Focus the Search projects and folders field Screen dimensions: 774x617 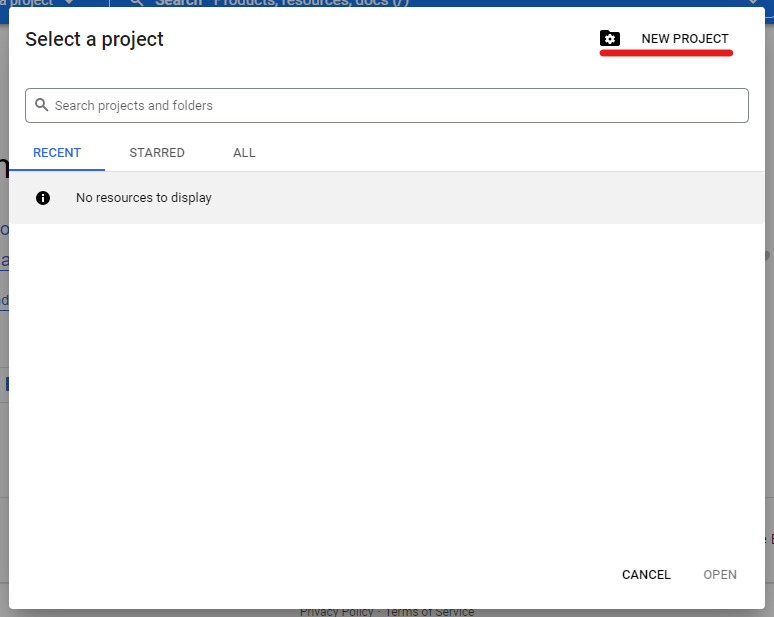(387, 106)
